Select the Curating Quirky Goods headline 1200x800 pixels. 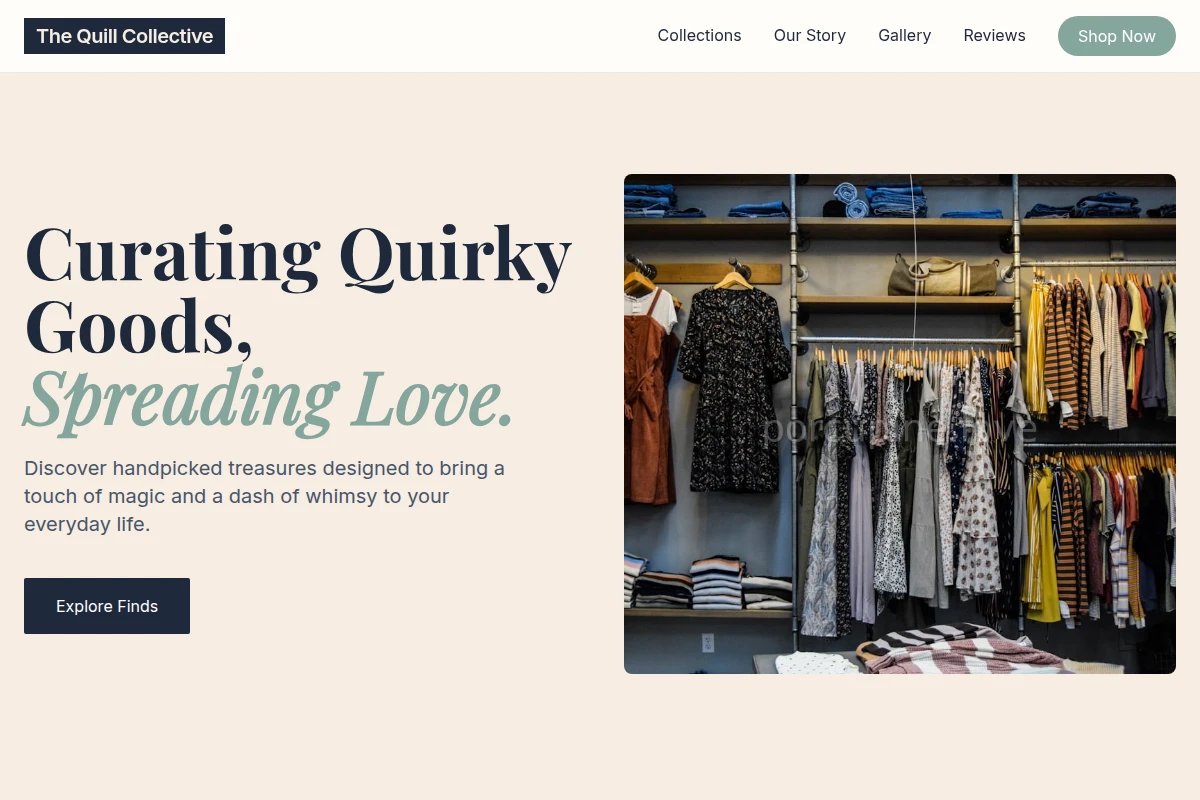coord(298,290)
